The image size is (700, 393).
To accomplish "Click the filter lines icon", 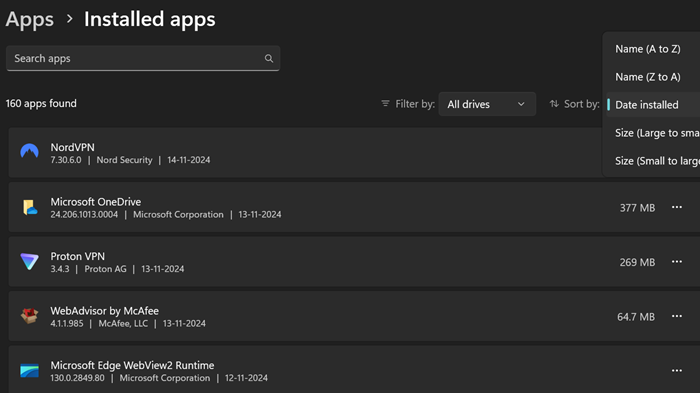I will tap(385, 104).
